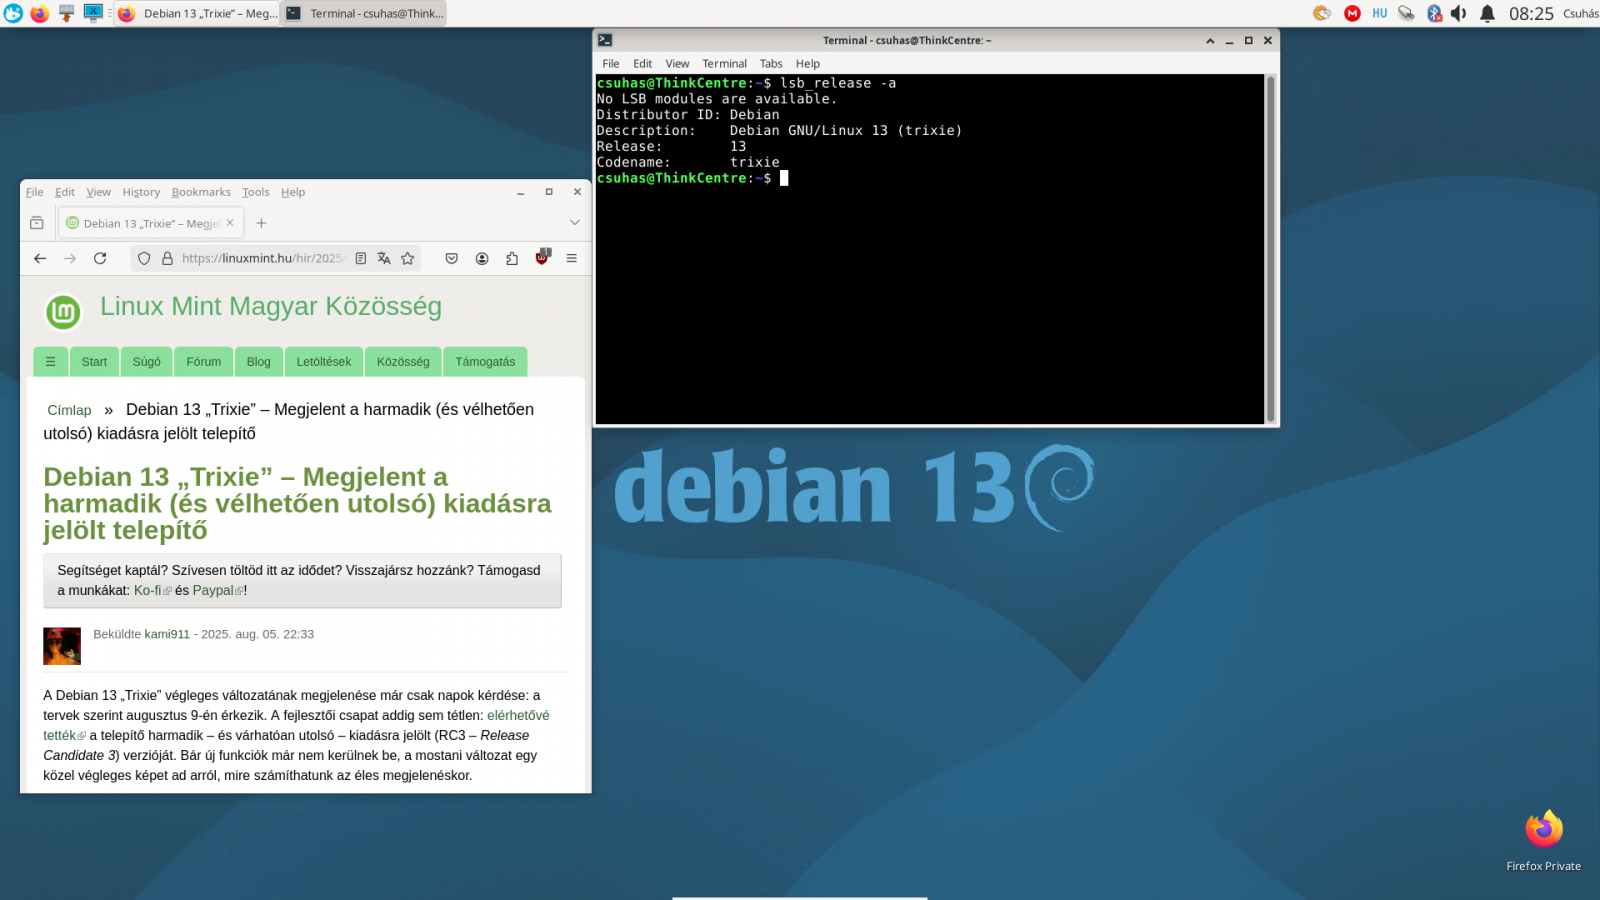The width and height of the screenshot is (1600, 900).
Task: Open the Terminal window's View menu
Action: click(677, 63)
